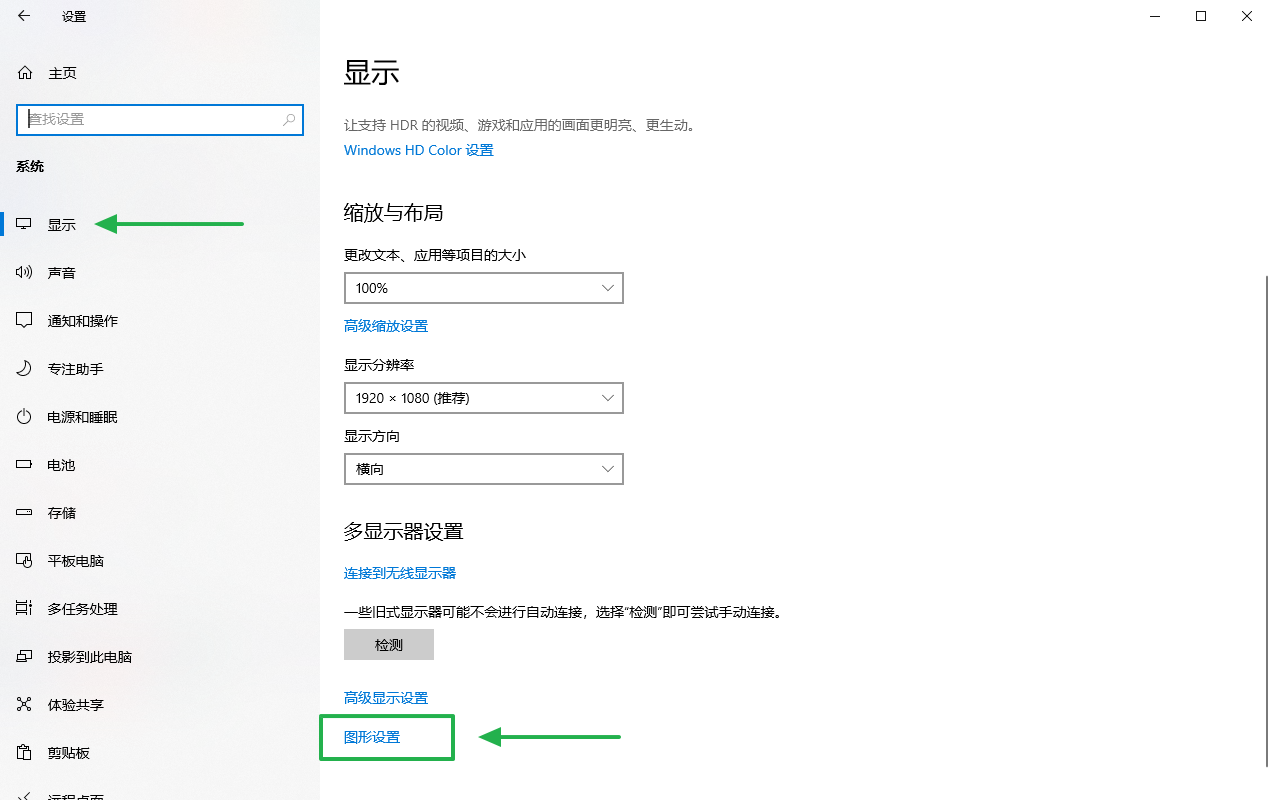This screenshot has height=800, width=1270.
Task: Click the 专注助手 (Focus assist) icon
Action: 23,367
